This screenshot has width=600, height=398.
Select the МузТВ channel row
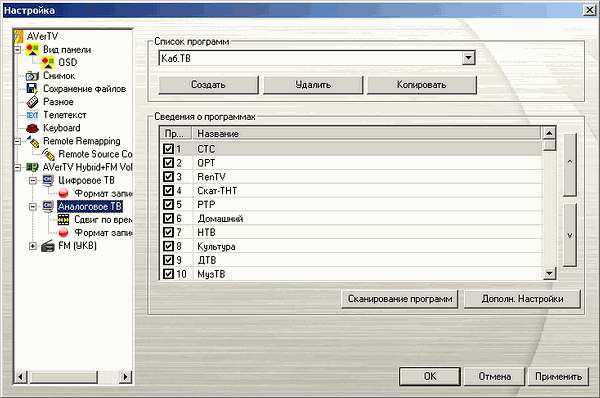351,274
